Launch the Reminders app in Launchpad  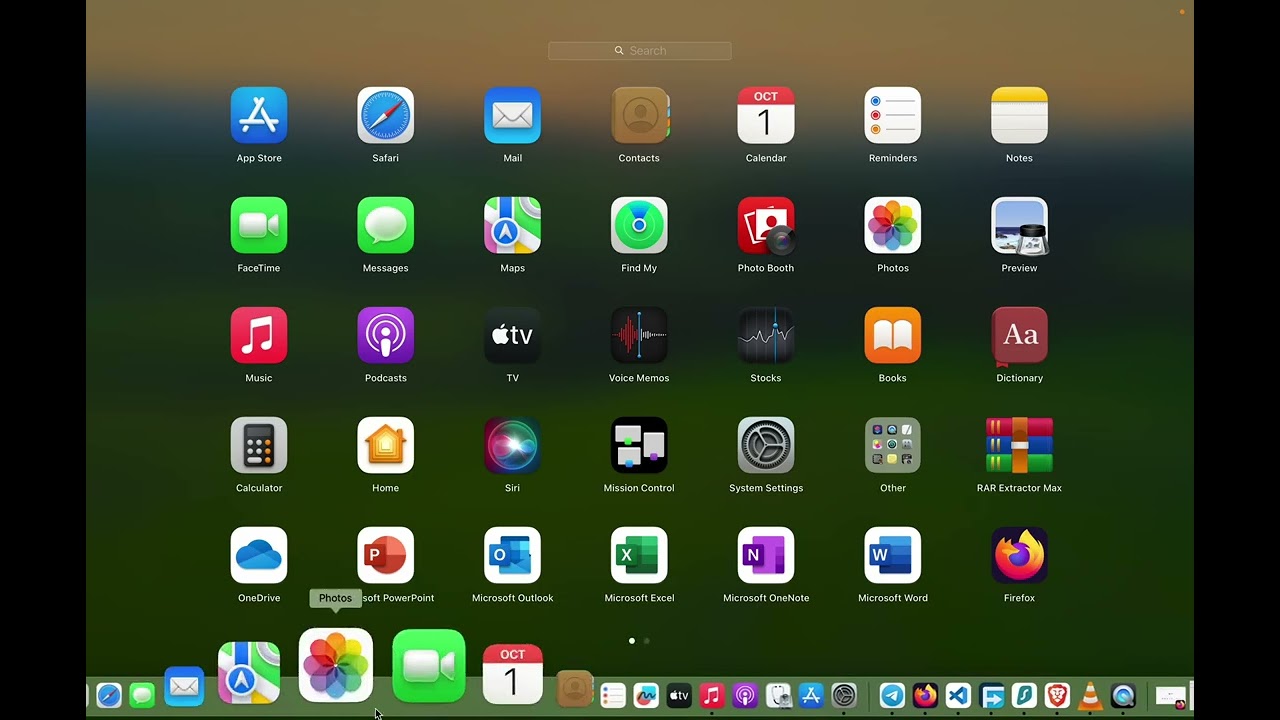pyautogui.click(x=892, y=115)
